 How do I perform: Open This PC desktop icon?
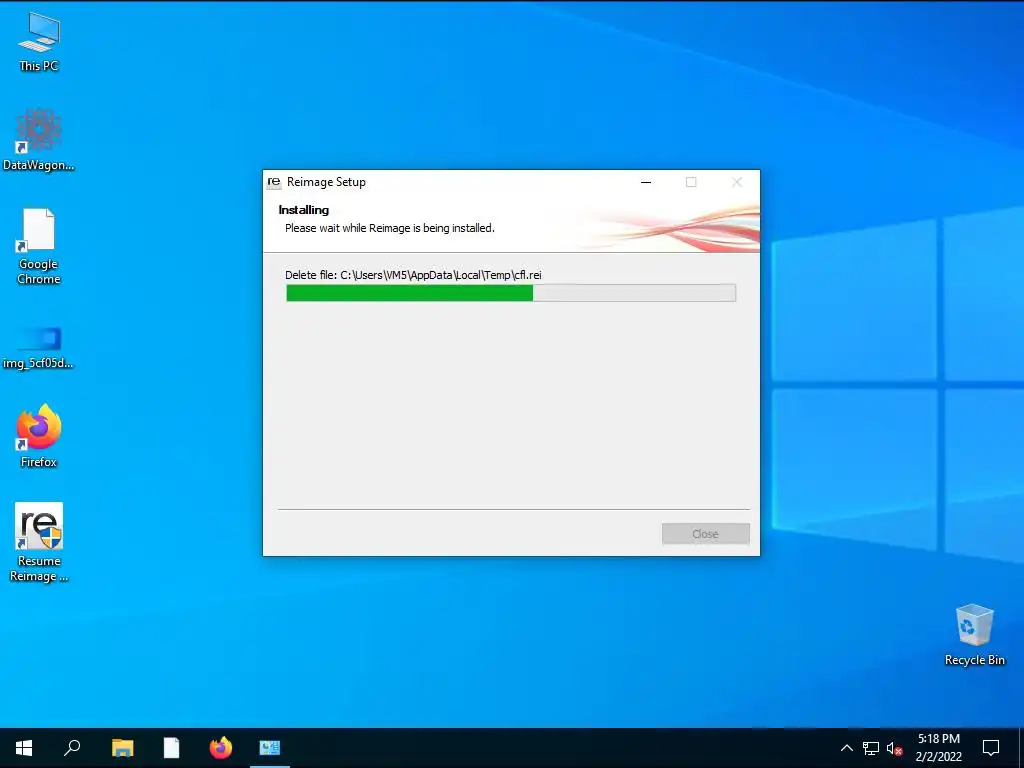tap(39, 41)
